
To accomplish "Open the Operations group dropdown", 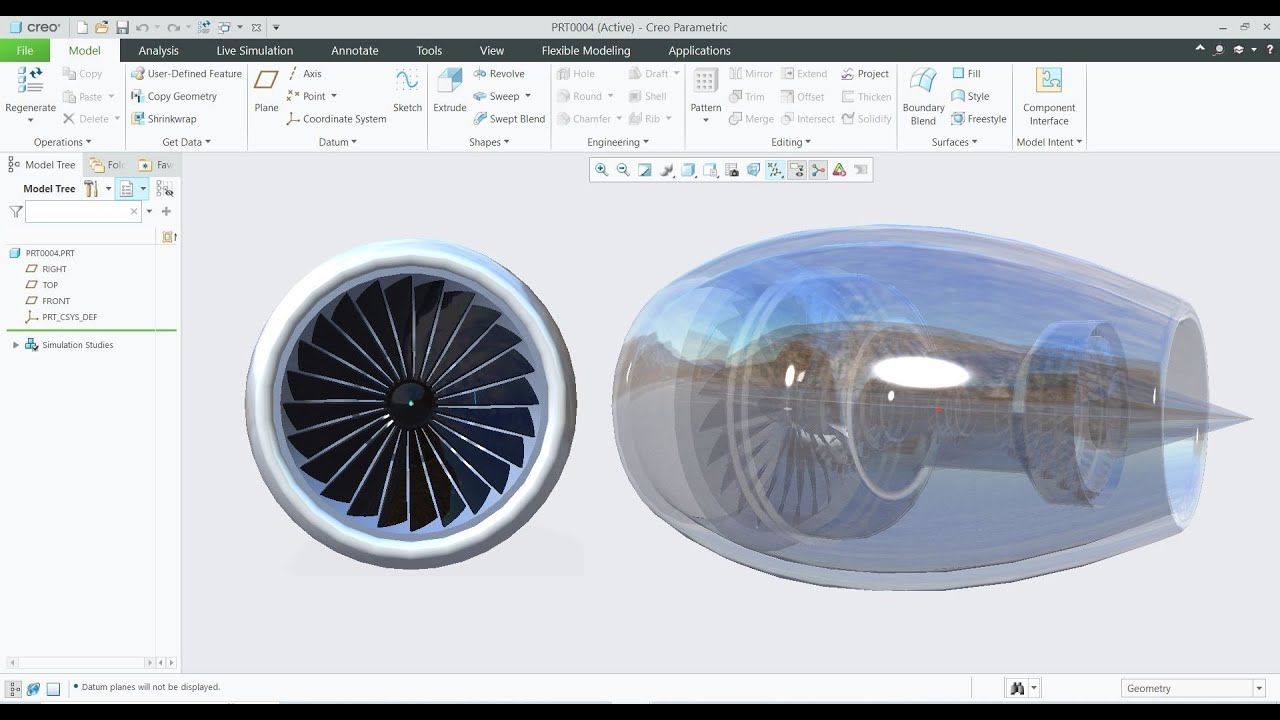I will (x=62, y=142).
